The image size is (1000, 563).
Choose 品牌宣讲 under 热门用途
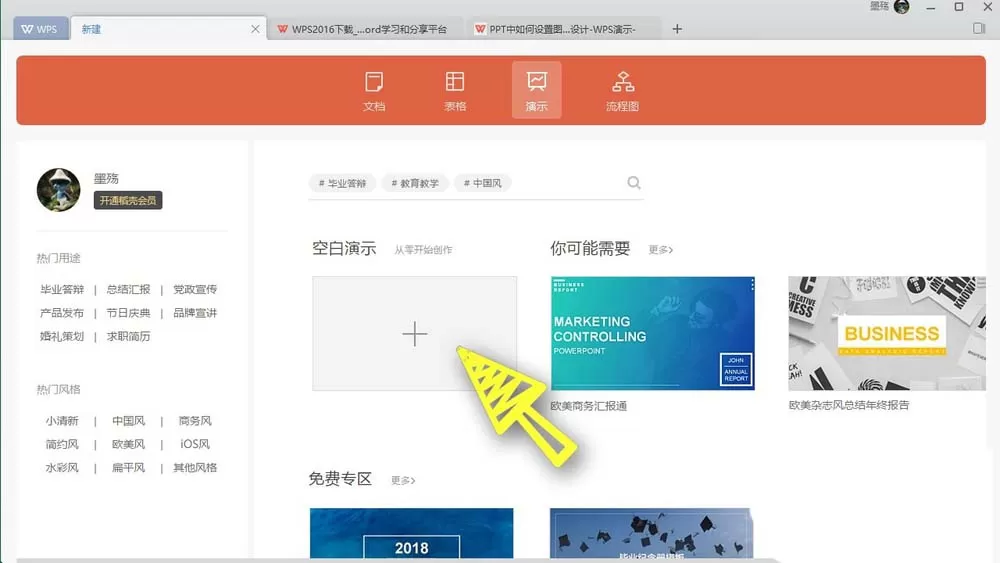[195, 313]
